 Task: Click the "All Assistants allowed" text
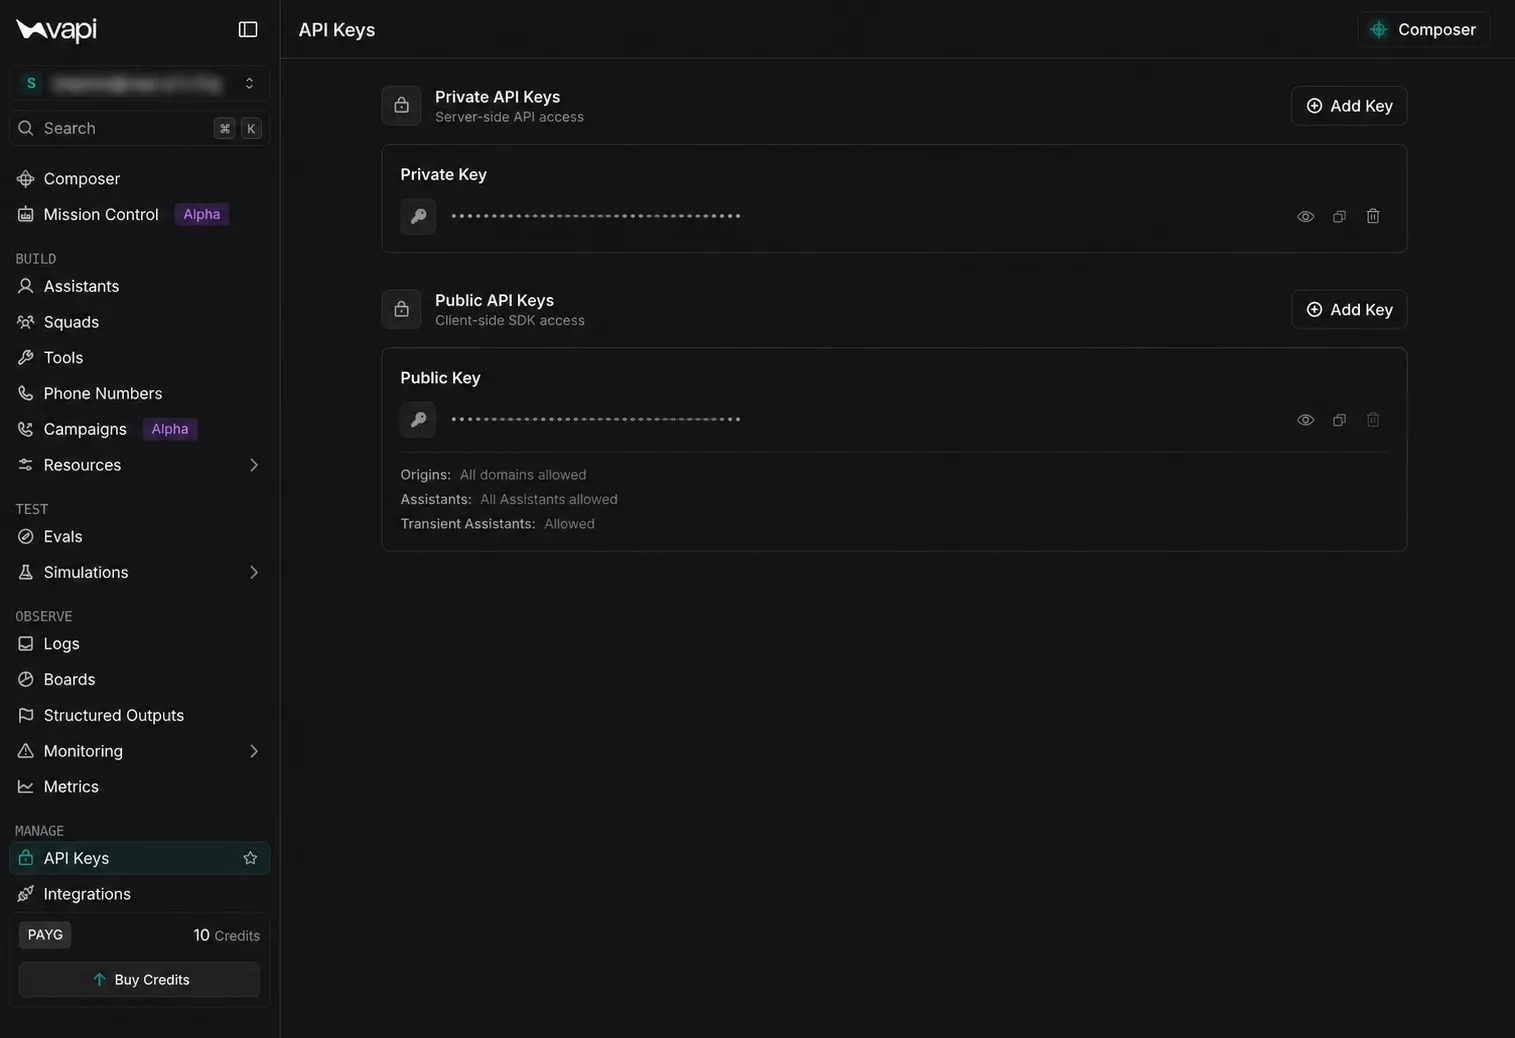click(x=549, y=499)
